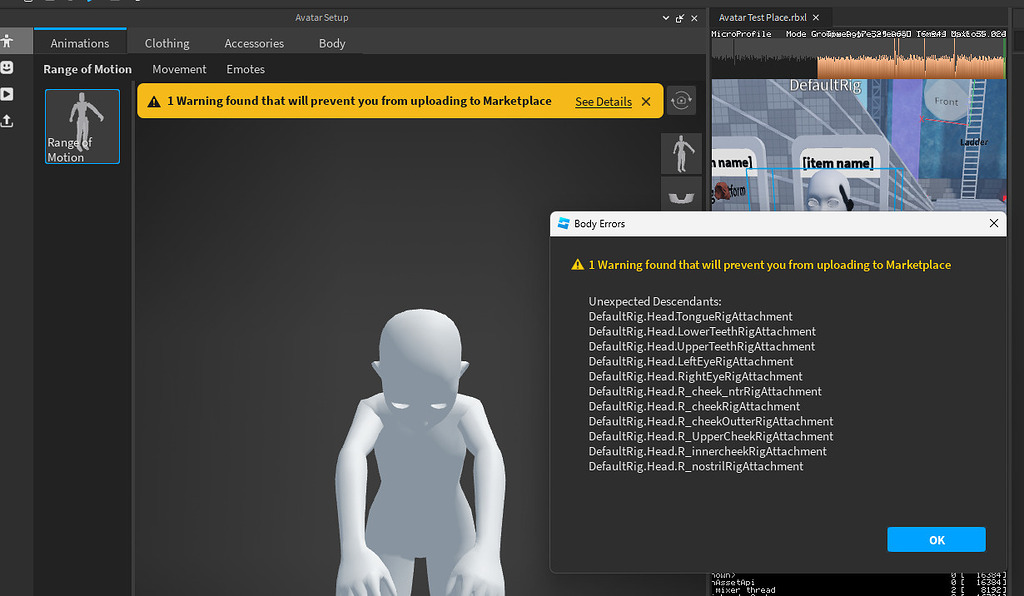
Task: Select the Movement sub-tab
Action: (x=179, y=69)
